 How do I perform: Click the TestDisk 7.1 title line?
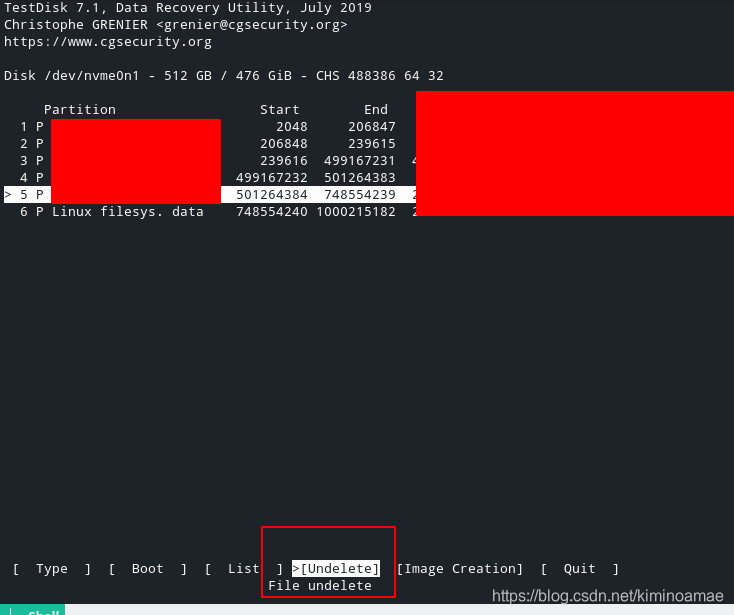(188, 8)
